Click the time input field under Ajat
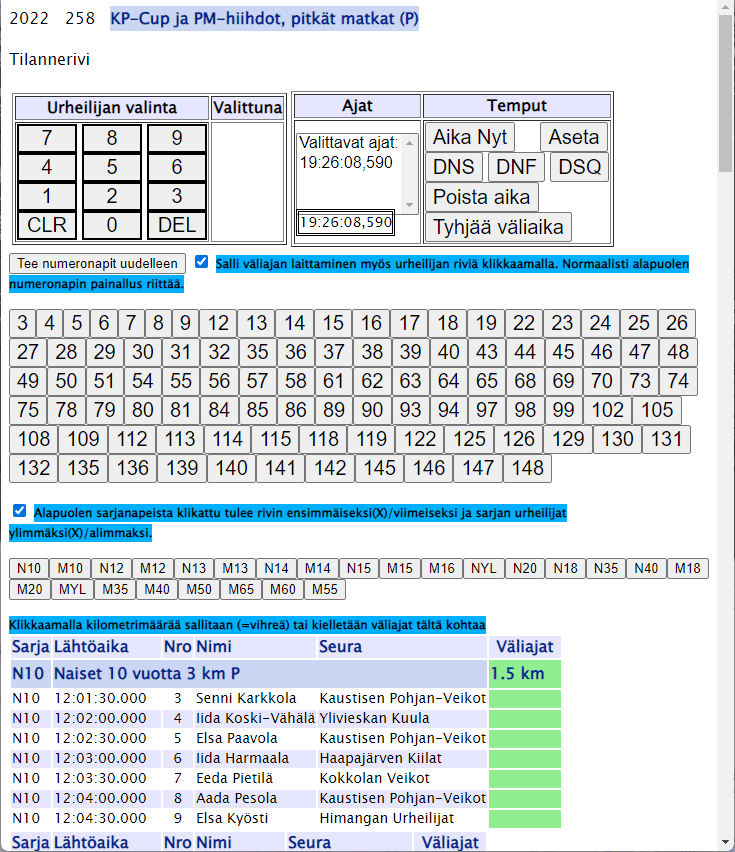 (x=345, y=222)
